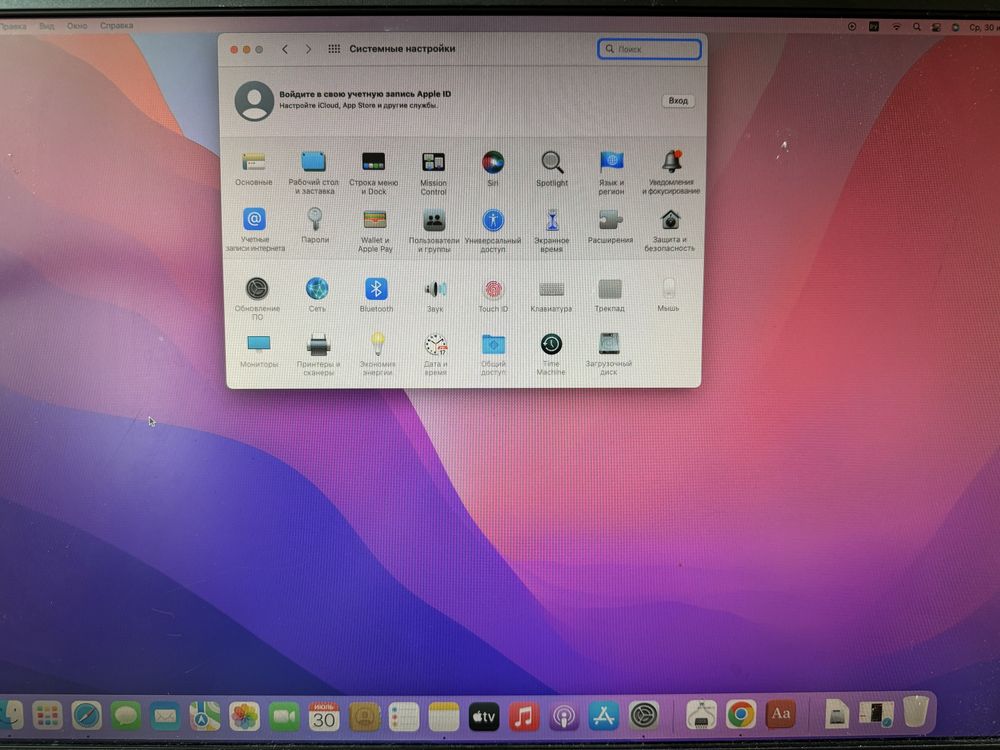
Task: Open Maps from the Dock
Action: click(205, 716)
